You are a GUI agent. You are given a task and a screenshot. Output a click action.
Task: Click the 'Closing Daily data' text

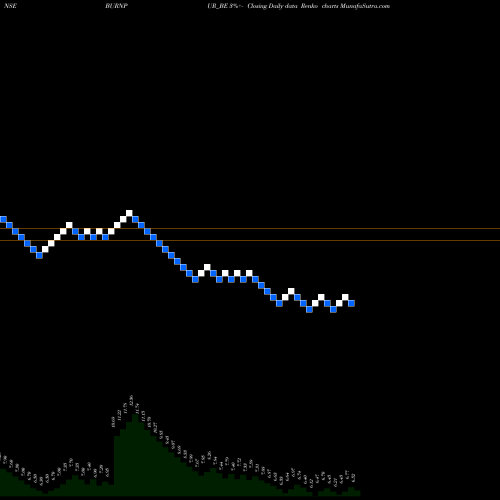[x=273, y=6]
